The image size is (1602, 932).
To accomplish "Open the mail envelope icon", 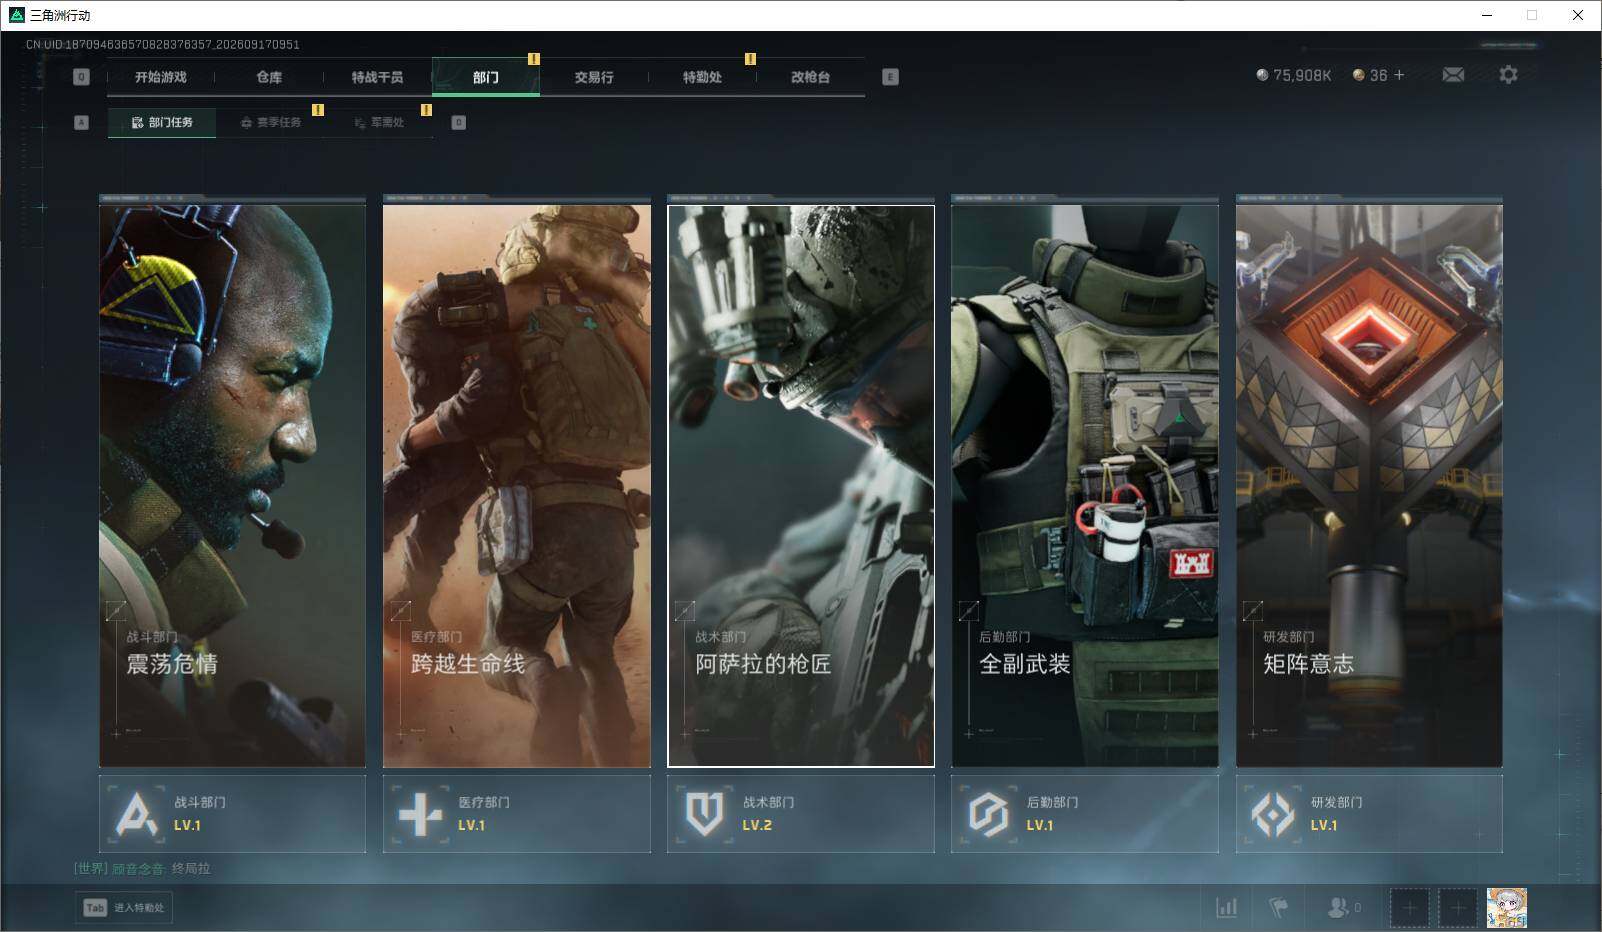I will click(1453, 75).
